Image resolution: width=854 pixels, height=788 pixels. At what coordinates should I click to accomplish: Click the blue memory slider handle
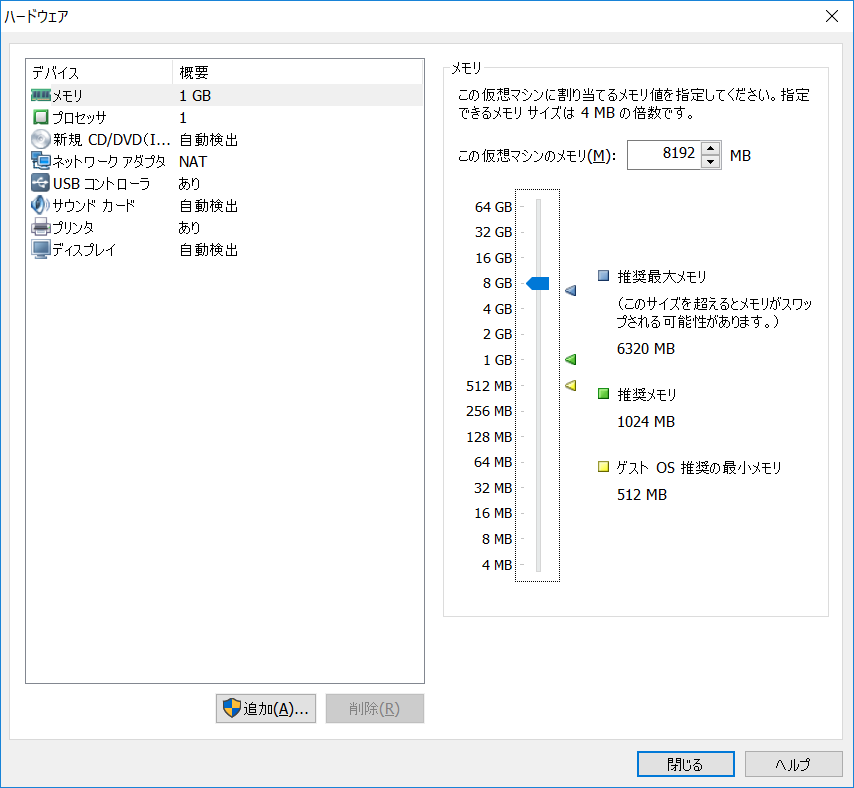point(537,283)
